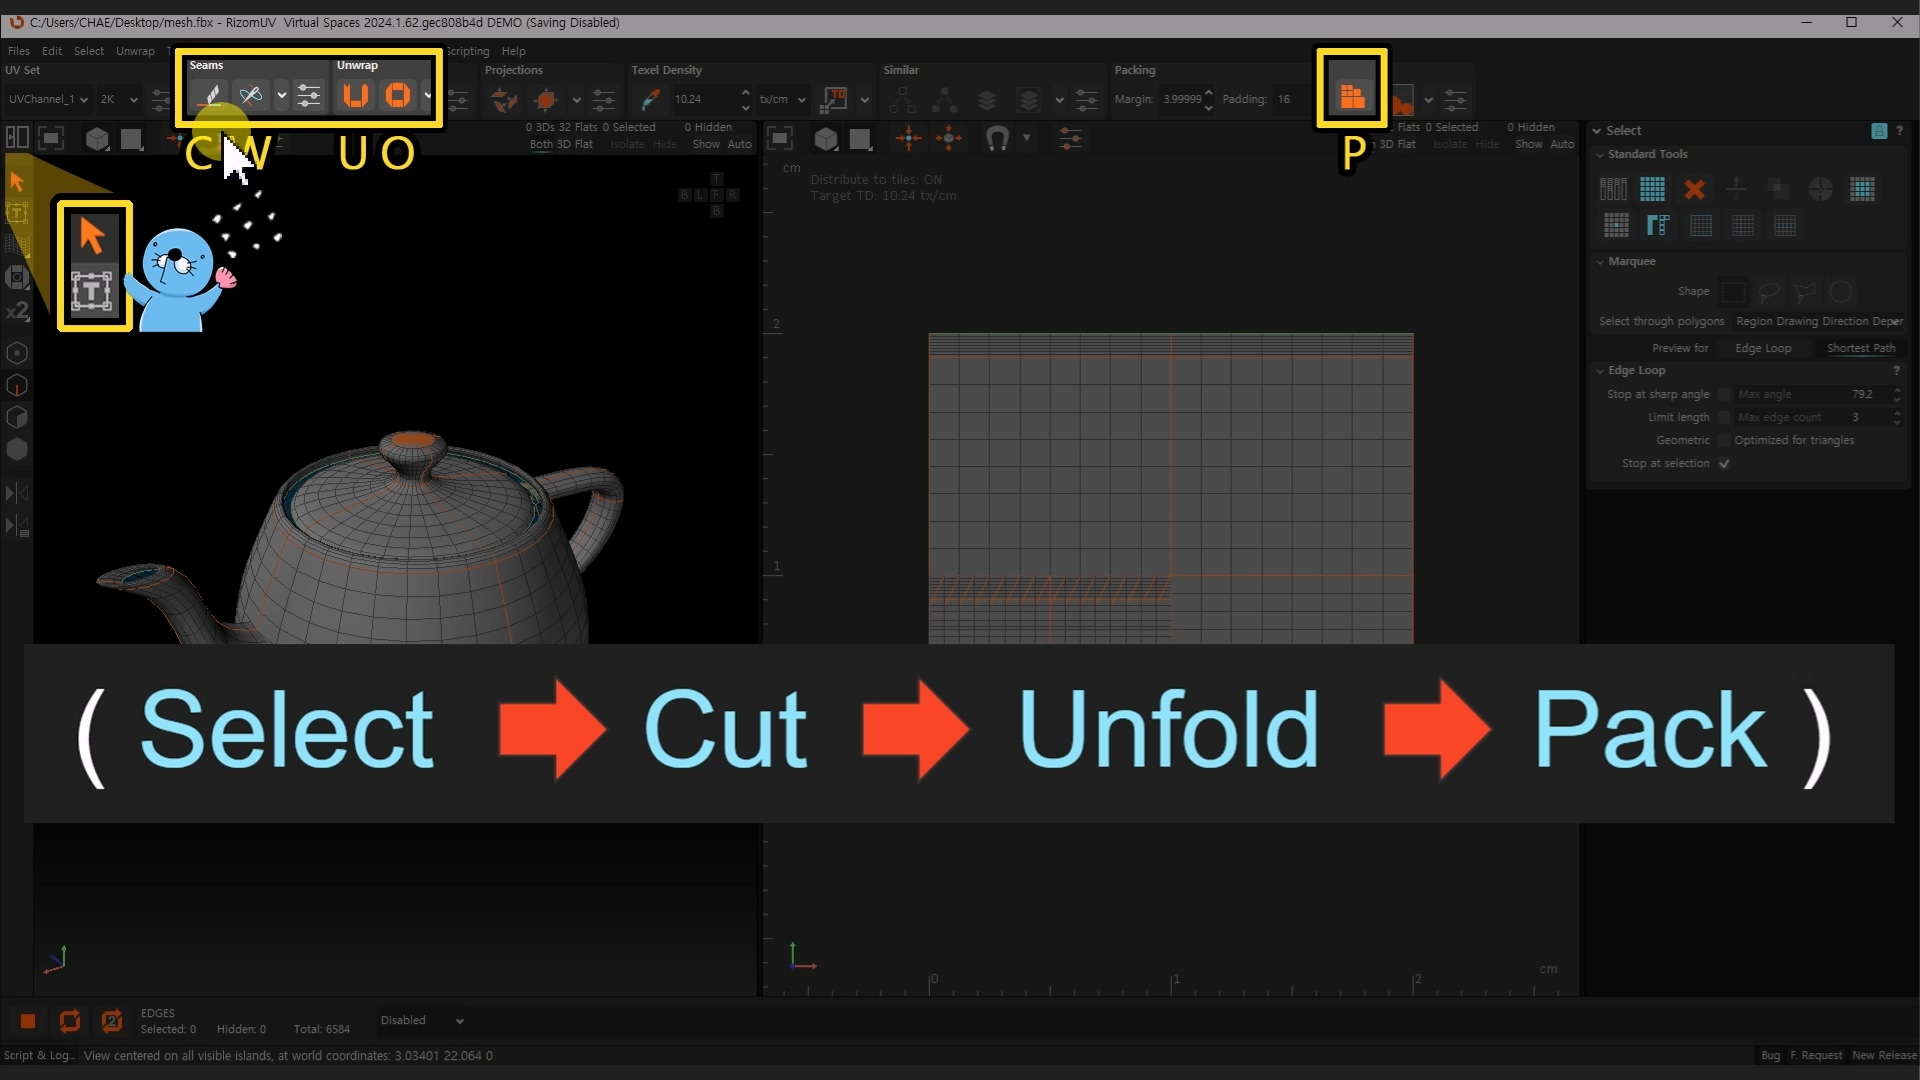Viewport: 1920px width, 1080px height.
Task: Enable Stop at sharp angle checkbox
Action: coord(1724,395)
